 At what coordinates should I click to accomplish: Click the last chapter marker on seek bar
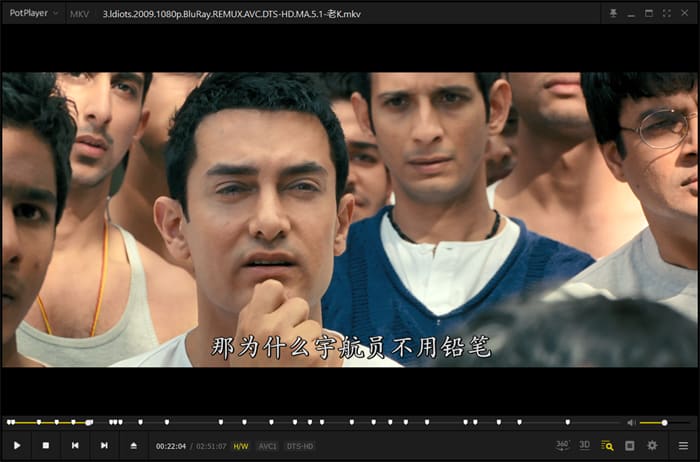click(x=567, y=422)
